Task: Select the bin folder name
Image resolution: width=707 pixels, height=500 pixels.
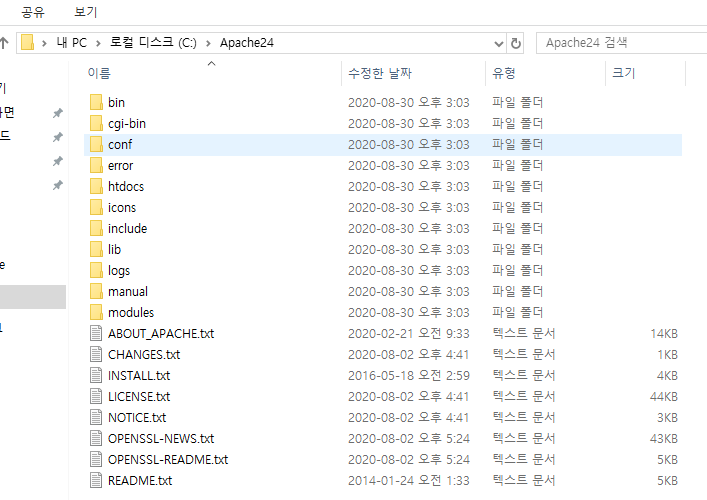Action: click(116, 102)
